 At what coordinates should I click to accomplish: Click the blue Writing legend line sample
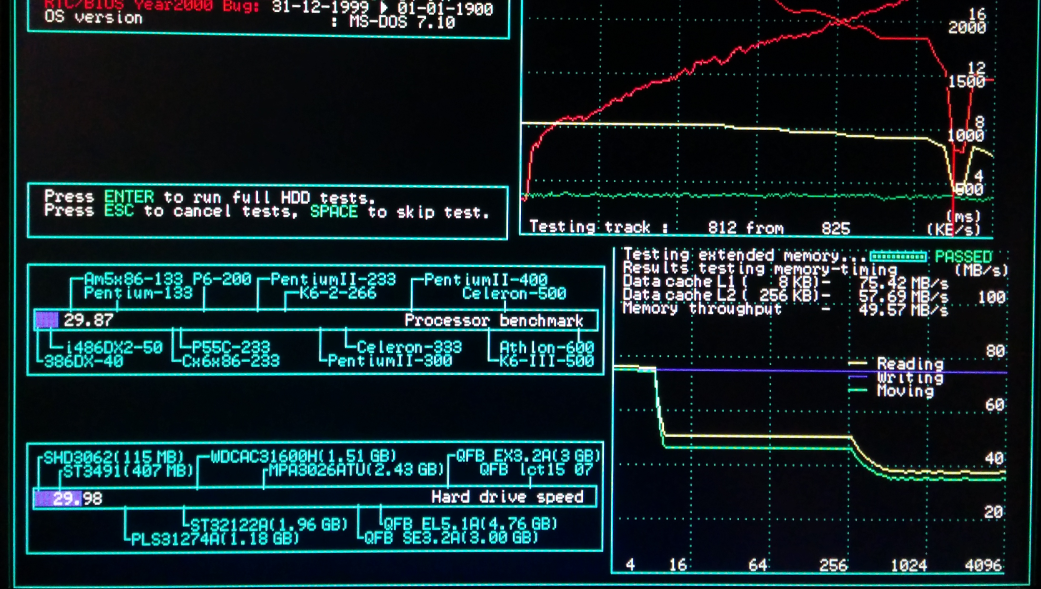click(x=858, y=377)
